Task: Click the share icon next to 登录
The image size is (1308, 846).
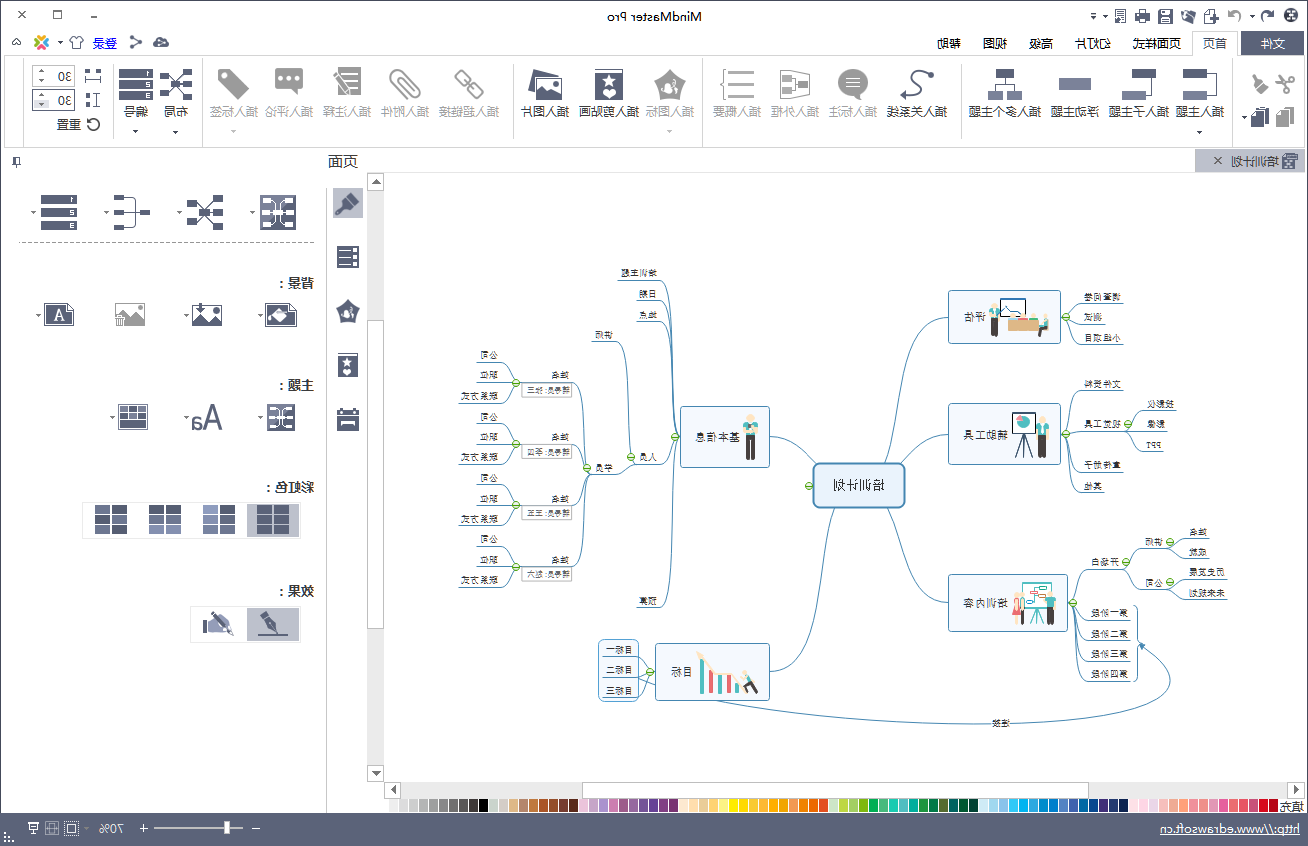Action: click(135, 42)
